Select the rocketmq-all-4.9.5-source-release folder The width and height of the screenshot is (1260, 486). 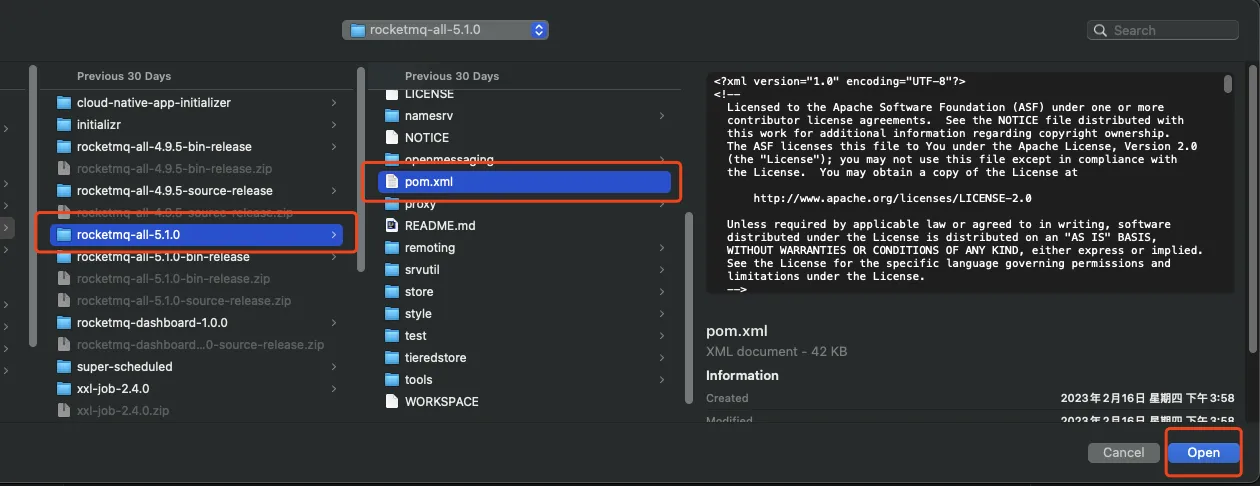(174, 191)
